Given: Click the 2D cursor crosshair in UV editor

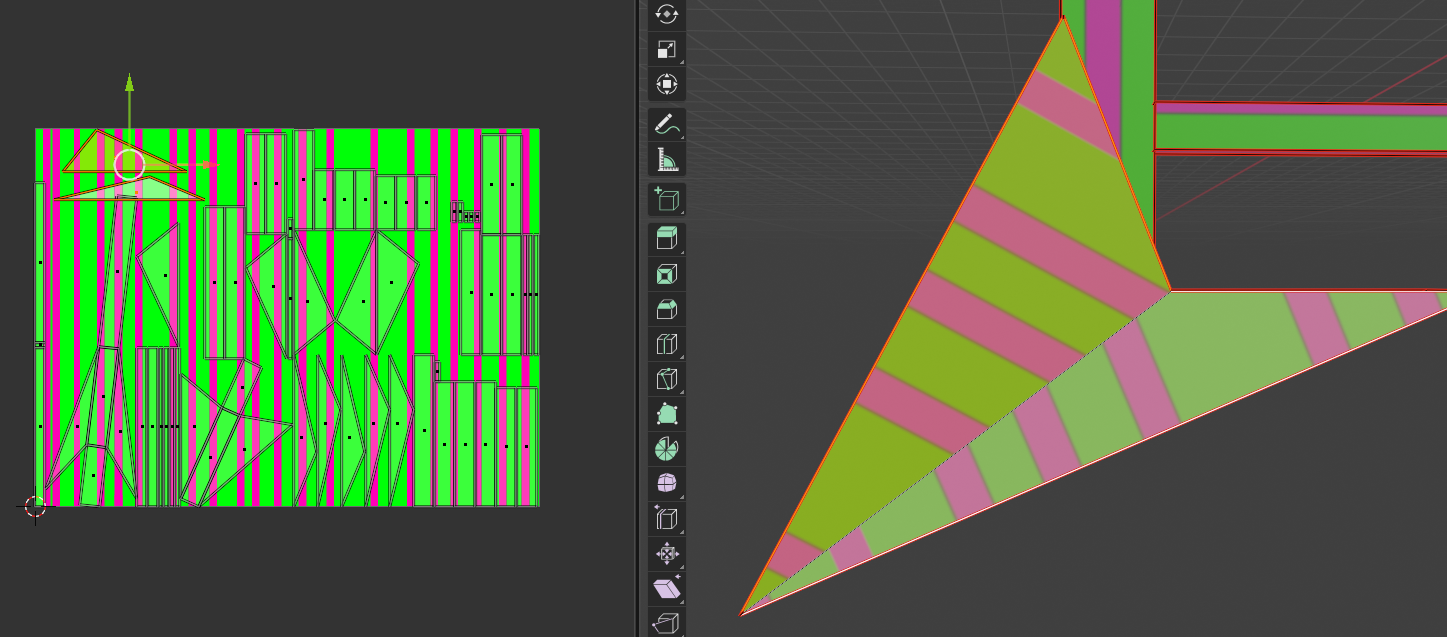Looking at the screenshot, I should point(35,507).
